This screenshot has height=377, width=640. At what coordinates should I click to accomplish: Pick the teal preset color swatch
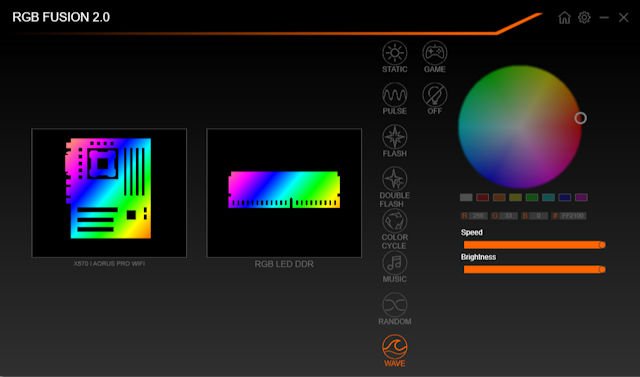tap(548, 197)
